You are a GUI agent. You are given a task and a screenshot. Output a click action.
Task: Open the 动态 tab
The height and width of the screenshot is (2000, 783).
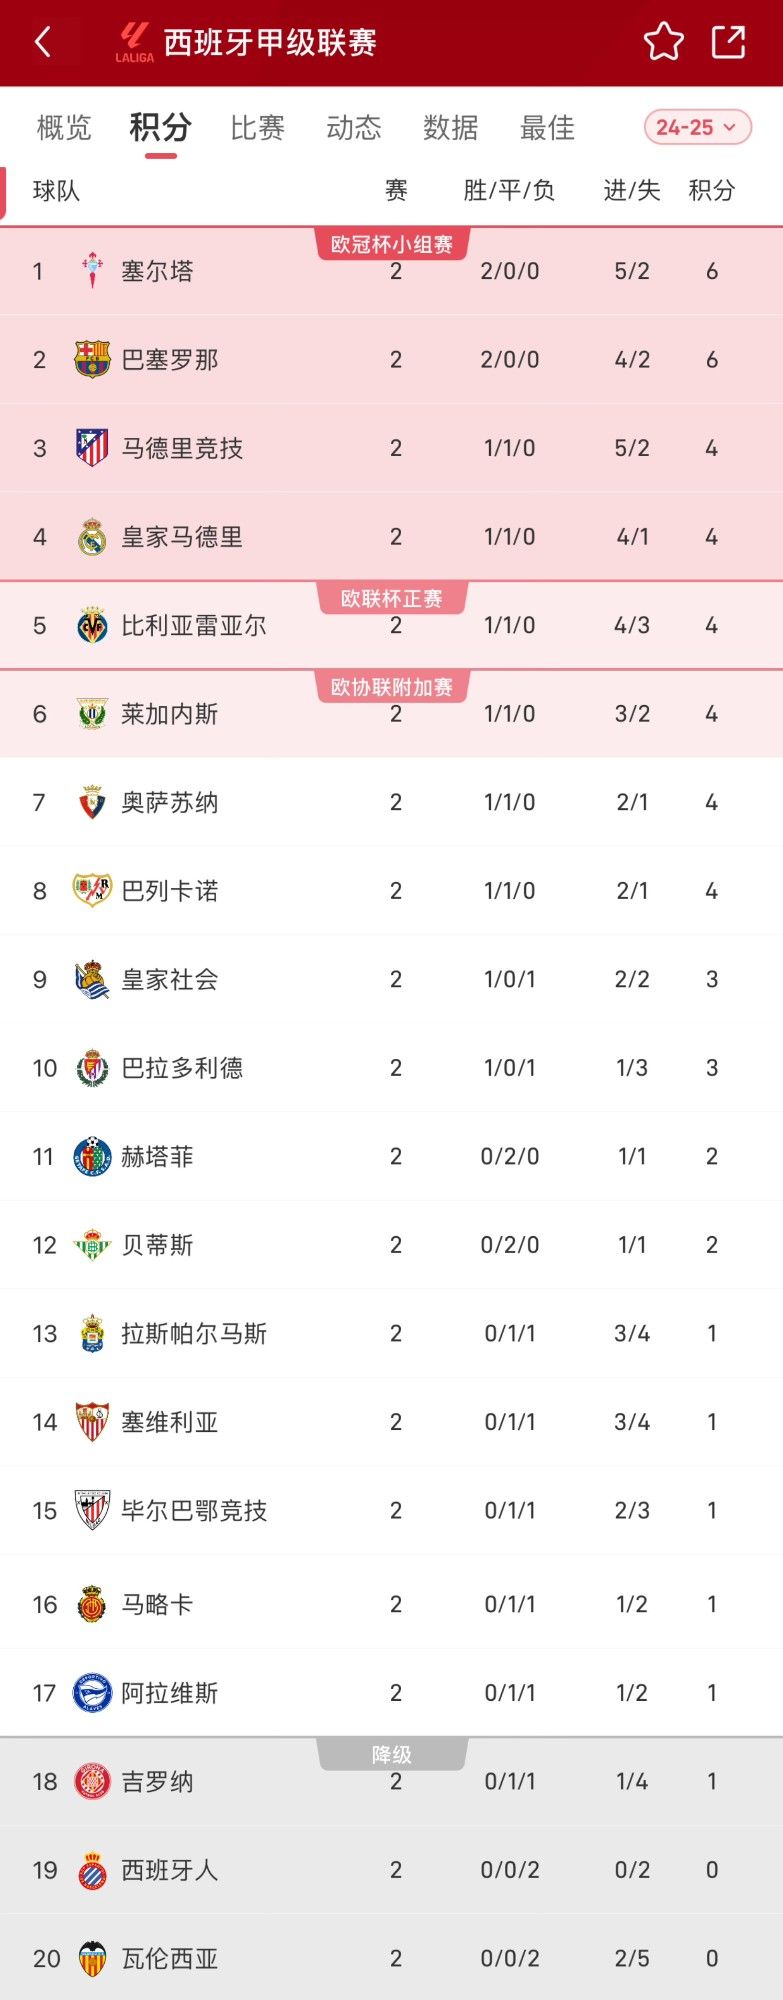click(354, 128)
